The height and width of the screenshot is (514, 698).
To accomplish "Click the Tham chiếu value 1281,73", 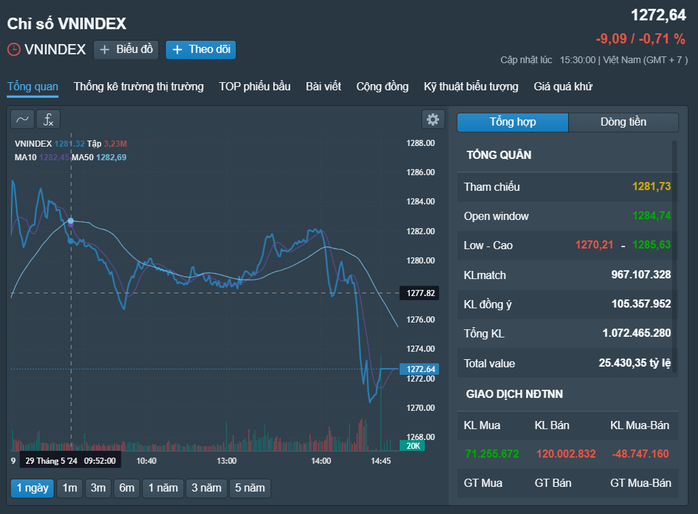I will coord(652,186).
